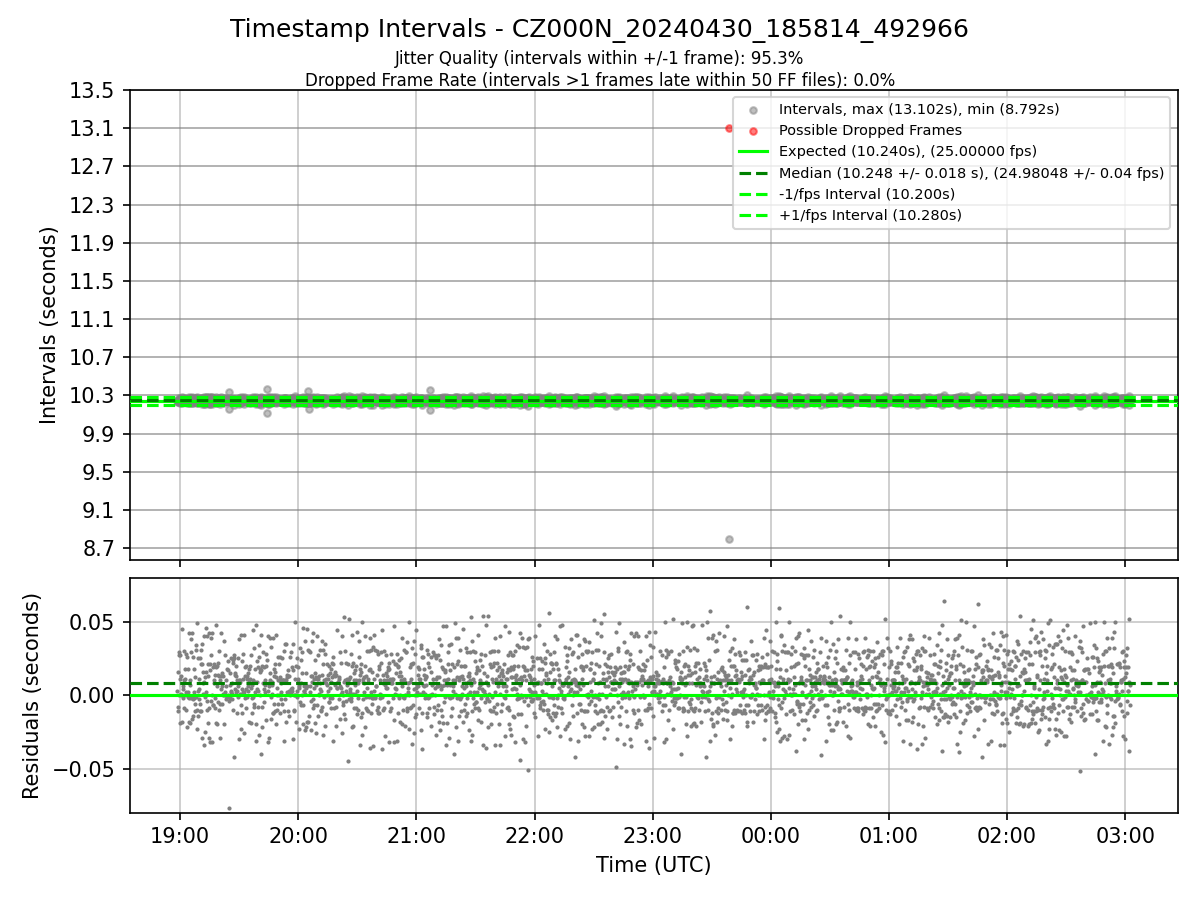1200x900 pixels.
Task: Select the 'Dropped Frame Rate' 0.0% subtitle line
Action: 599,80
